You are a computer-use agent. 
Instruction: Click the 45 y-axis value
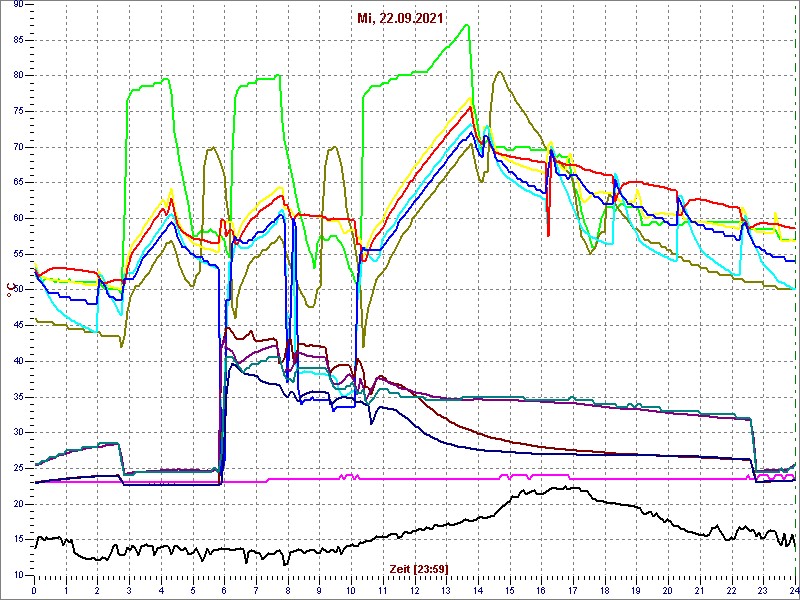pos(17,326)
